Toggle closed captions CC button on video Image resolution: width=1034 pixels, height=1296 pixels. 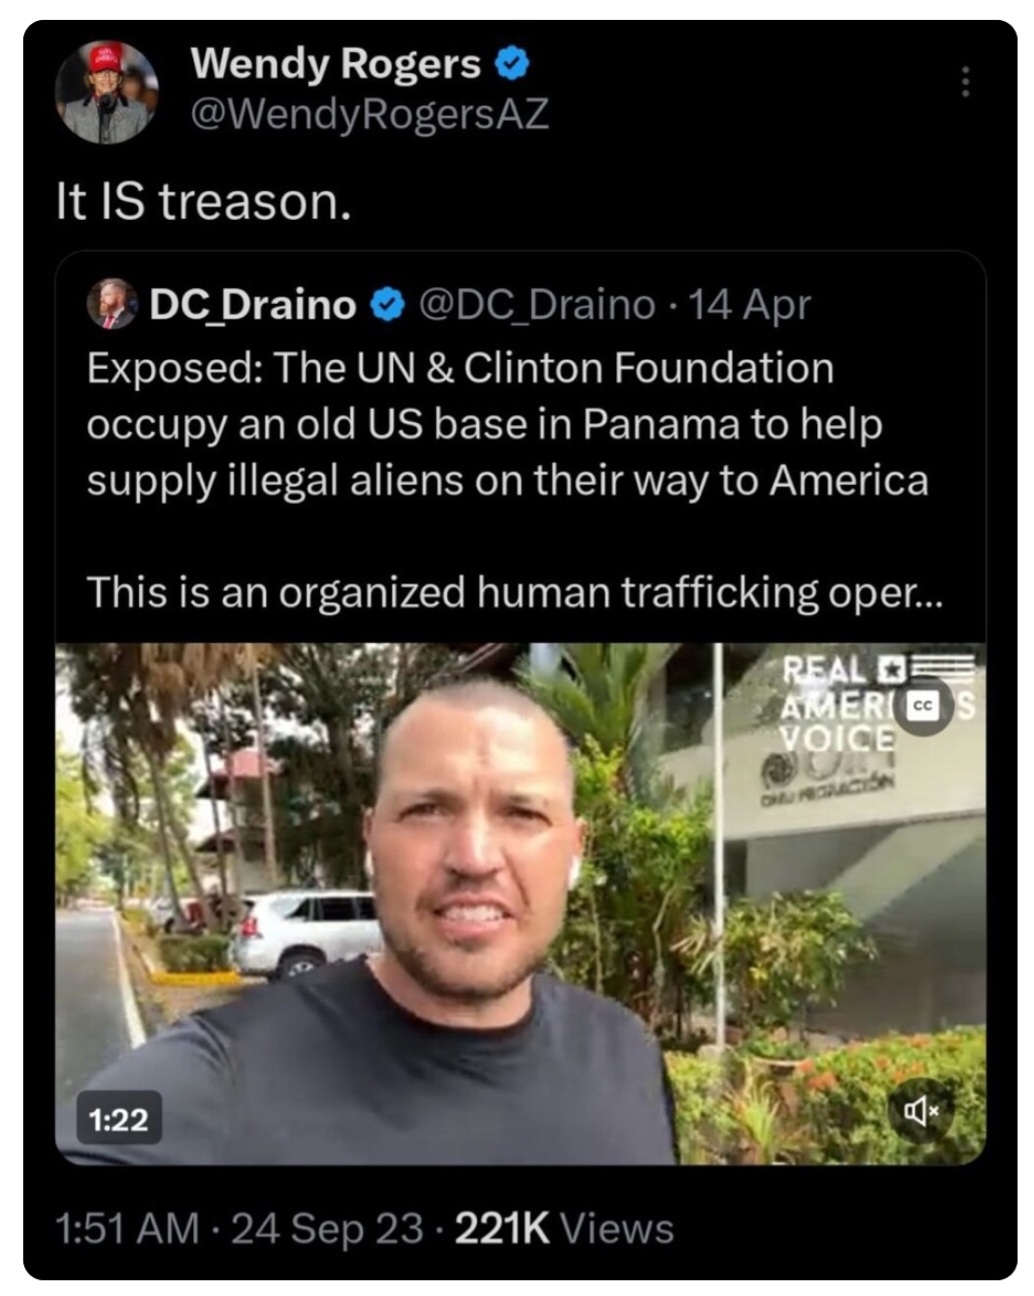coord(922,706)
